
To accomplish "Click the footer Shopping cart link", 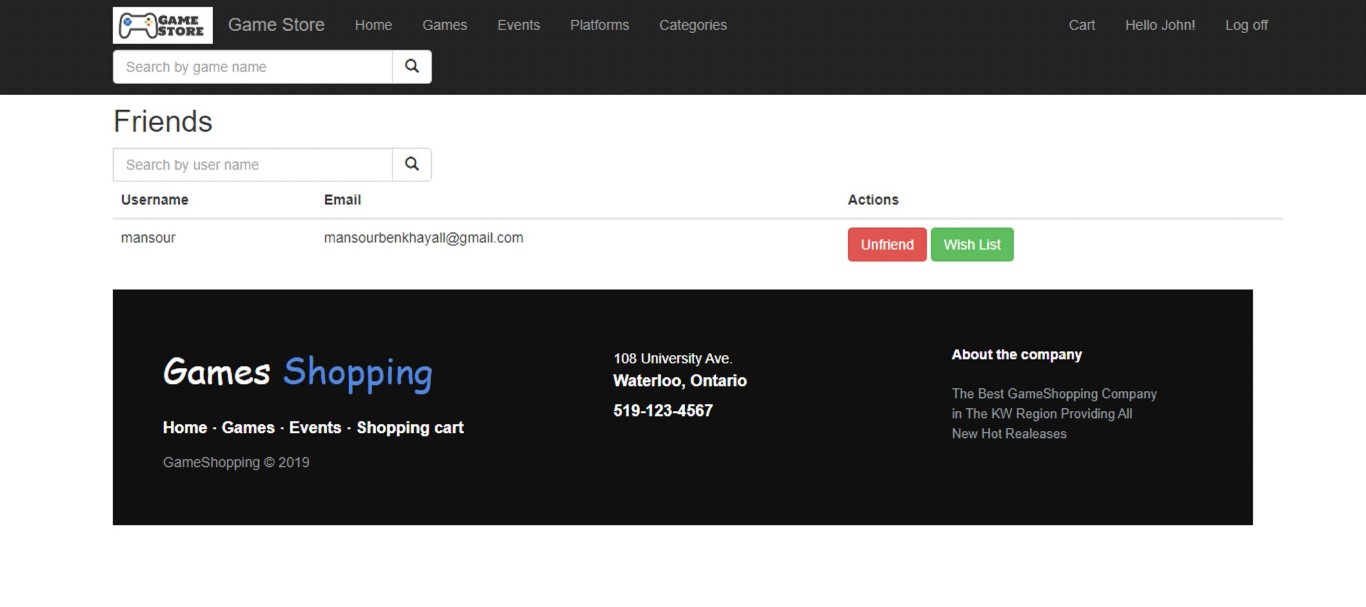I will (410, 428).
